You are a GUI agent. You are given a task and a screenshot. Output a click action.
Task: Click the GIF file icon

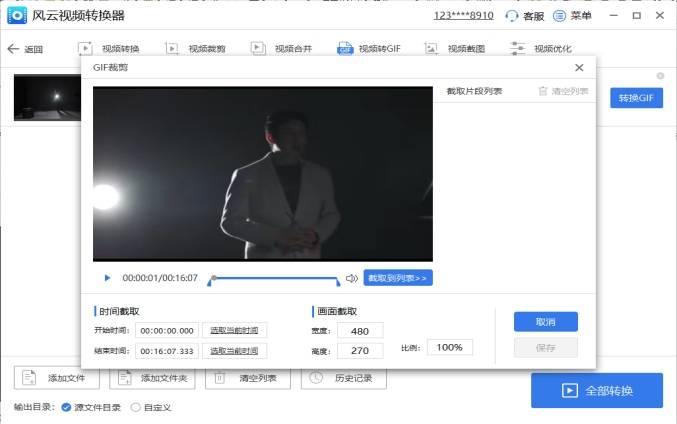345,48
